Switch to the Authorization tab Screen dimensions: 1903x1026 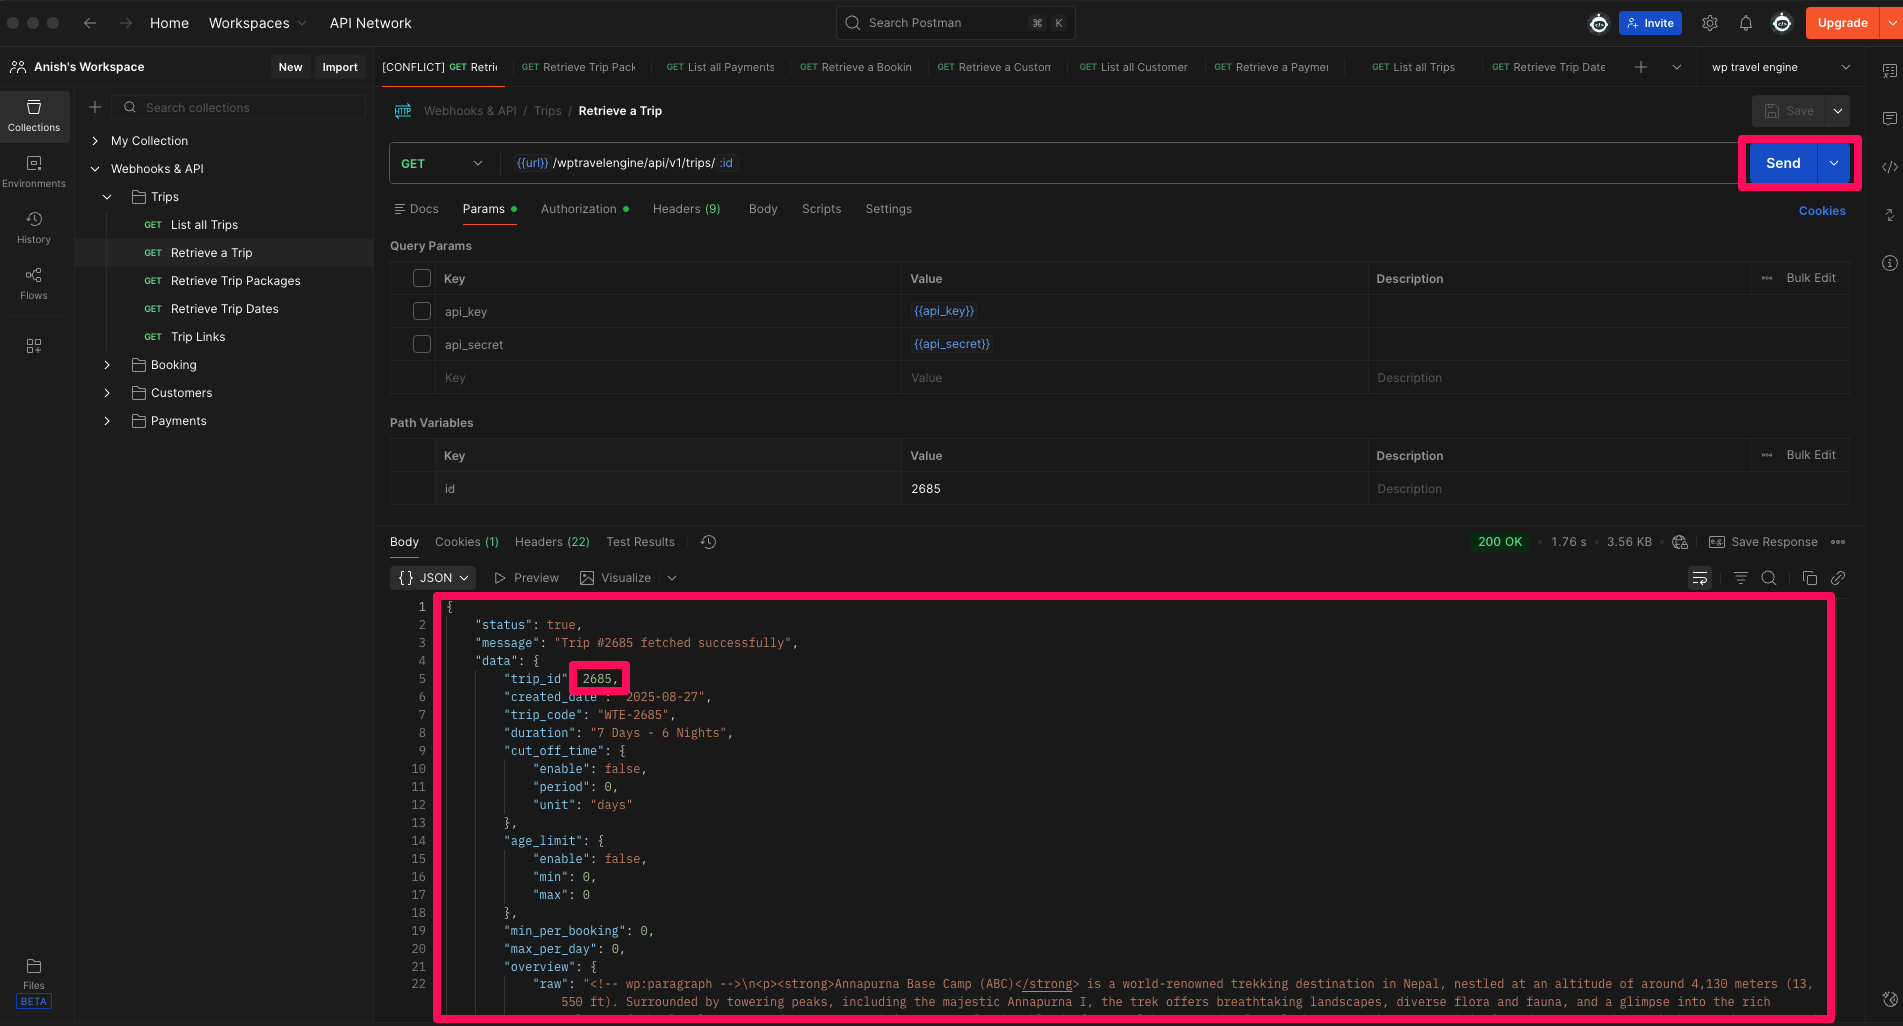[x=578, y=209]
